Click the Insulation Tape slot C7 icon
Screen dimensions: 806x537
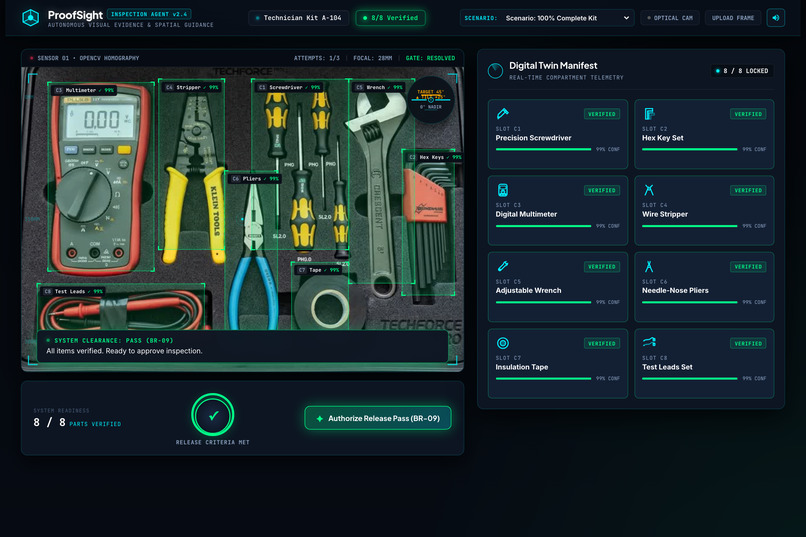[503, 343]
